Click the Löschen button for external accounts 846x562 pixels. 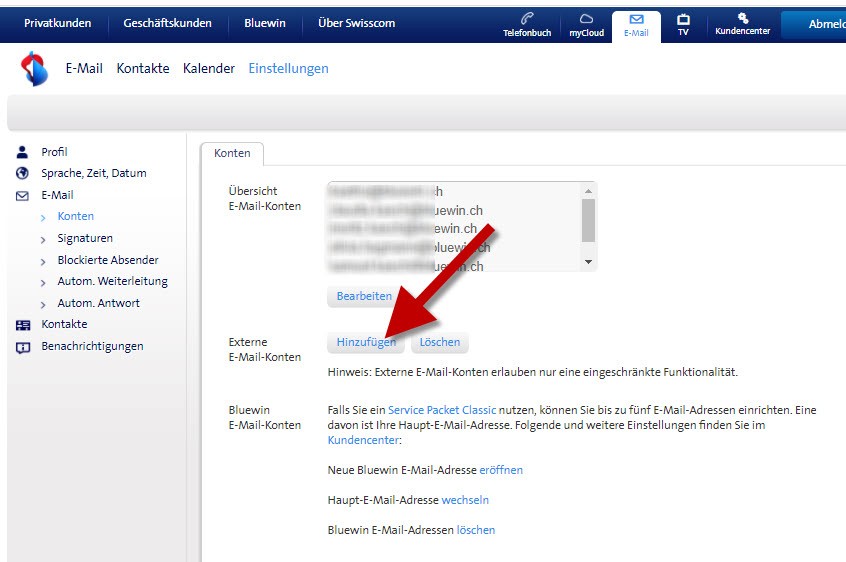[x=440, y=342]
